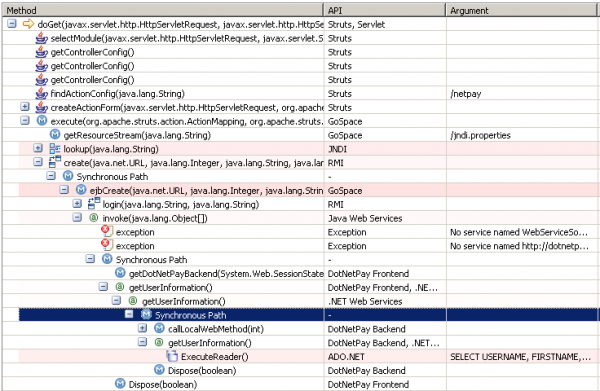Click the Java icon beside findActionConfig

(x=41, y=94)
